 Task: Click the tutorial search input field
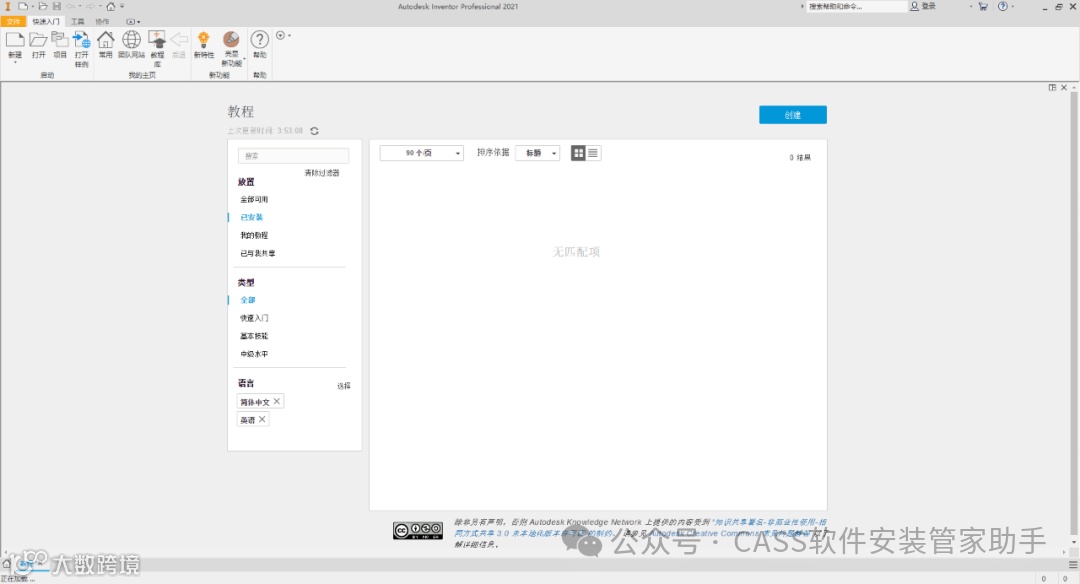[293, 156]
